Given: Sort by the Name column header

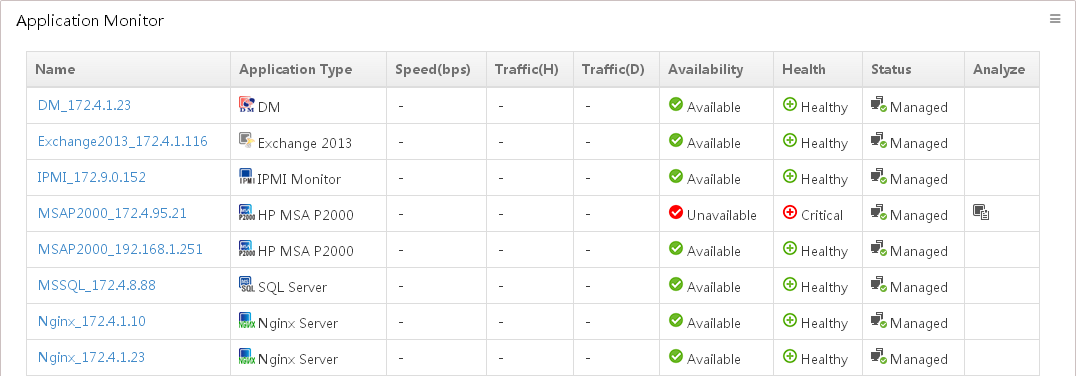Looking at the screenshot, I should click(55, 69).
